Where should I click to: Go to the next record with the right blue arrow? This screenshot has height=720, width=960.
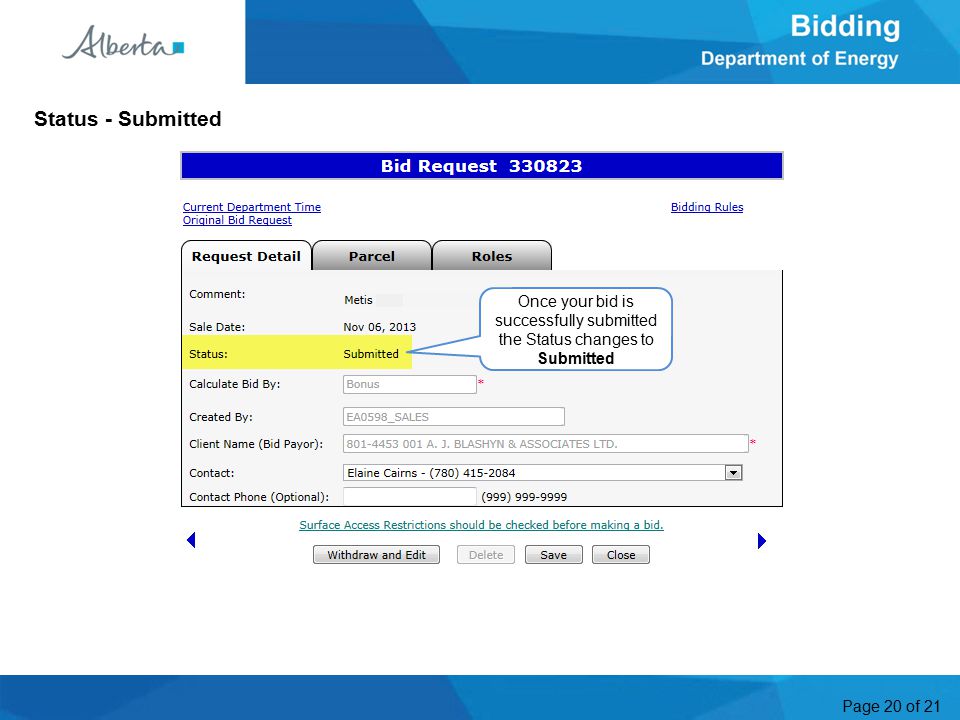[x=762, y=541]
